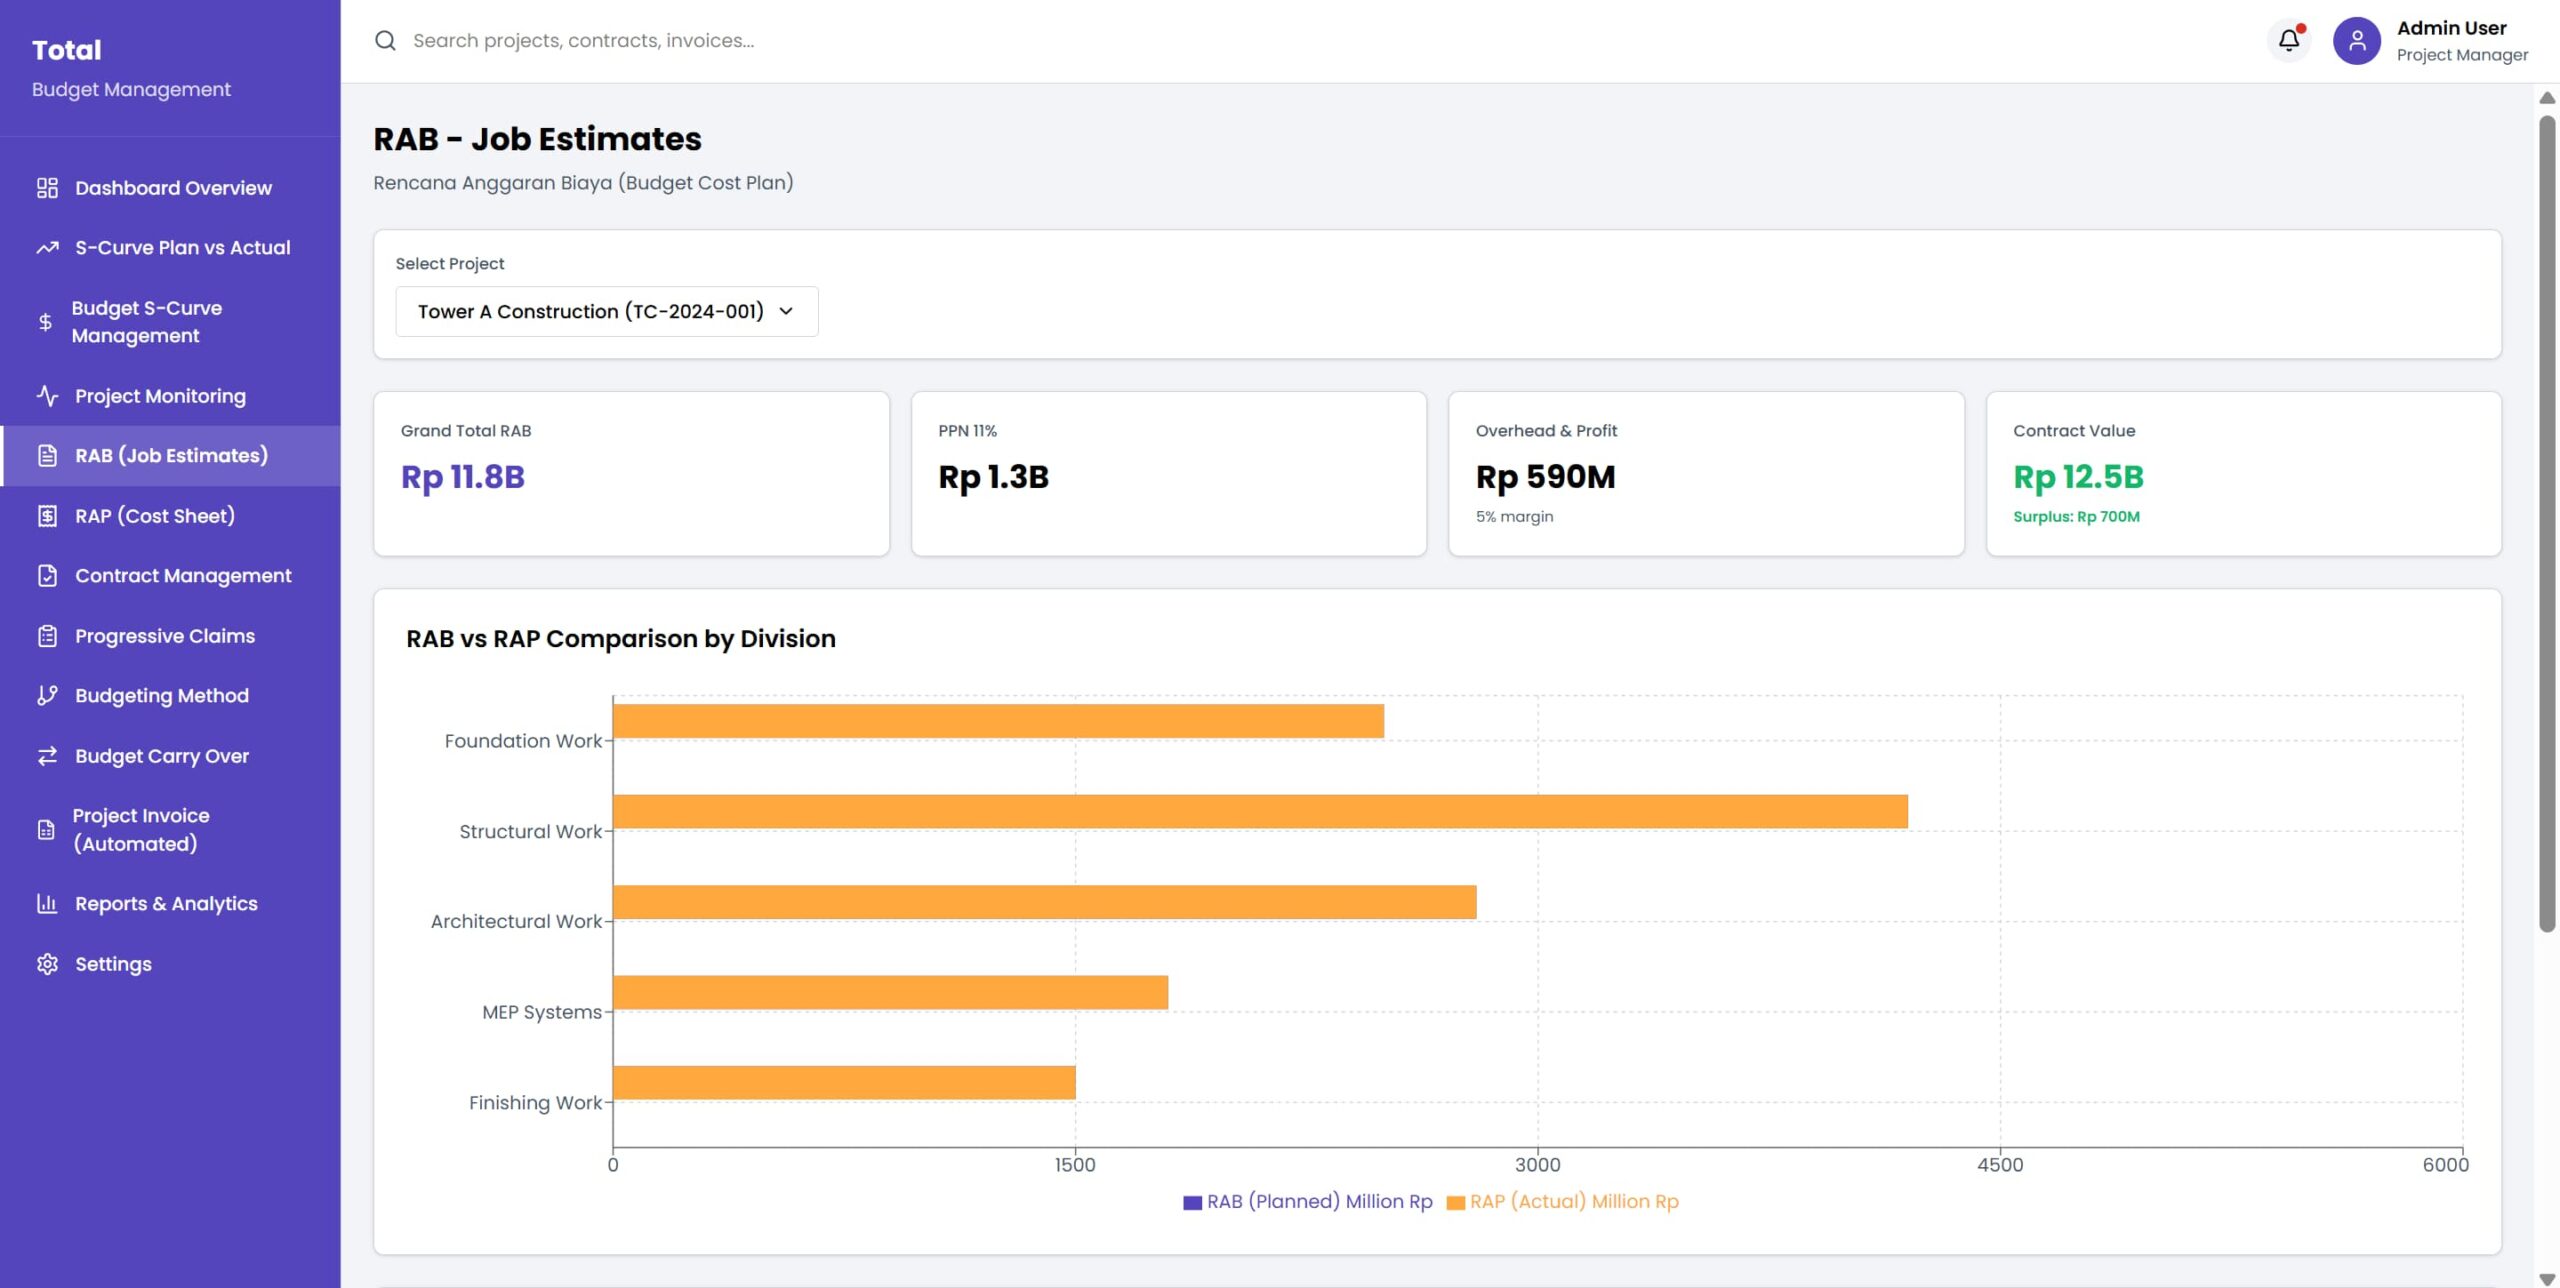Go to Contract Management page
The height and width of the screenshot is (1288, 2560).
(183, 576)
